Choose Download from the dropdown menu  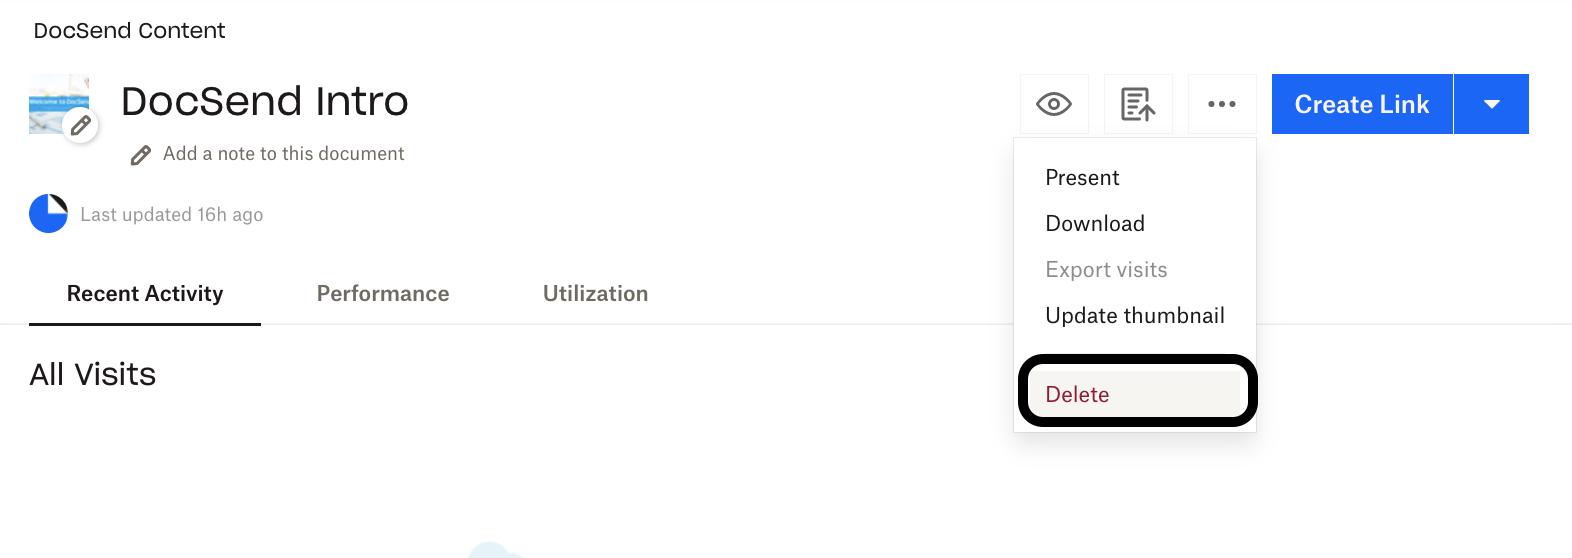pos(1095,224)
